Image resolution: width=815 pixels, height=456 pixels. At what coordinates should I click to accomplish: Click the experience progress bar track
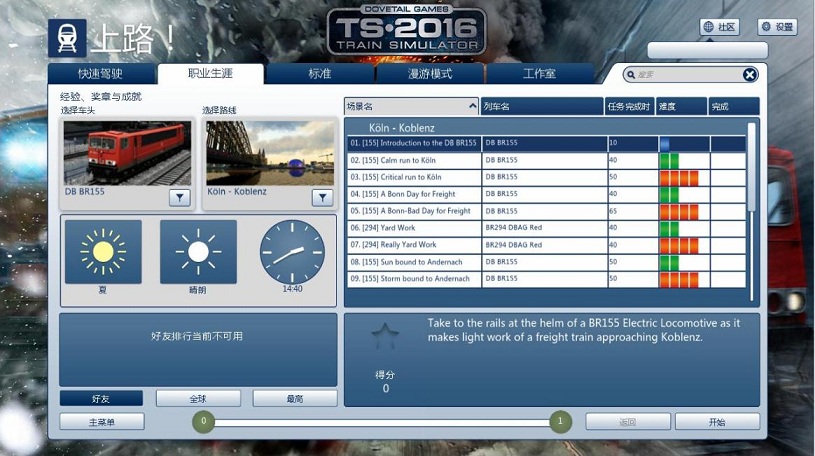tap(382, 422)
